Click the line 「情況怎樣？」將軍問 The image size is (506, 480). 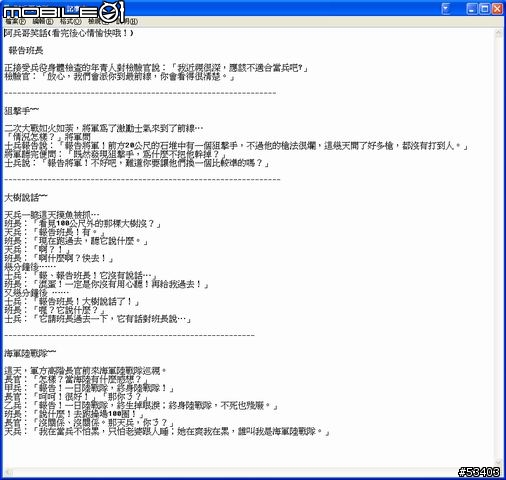(47, 137)
